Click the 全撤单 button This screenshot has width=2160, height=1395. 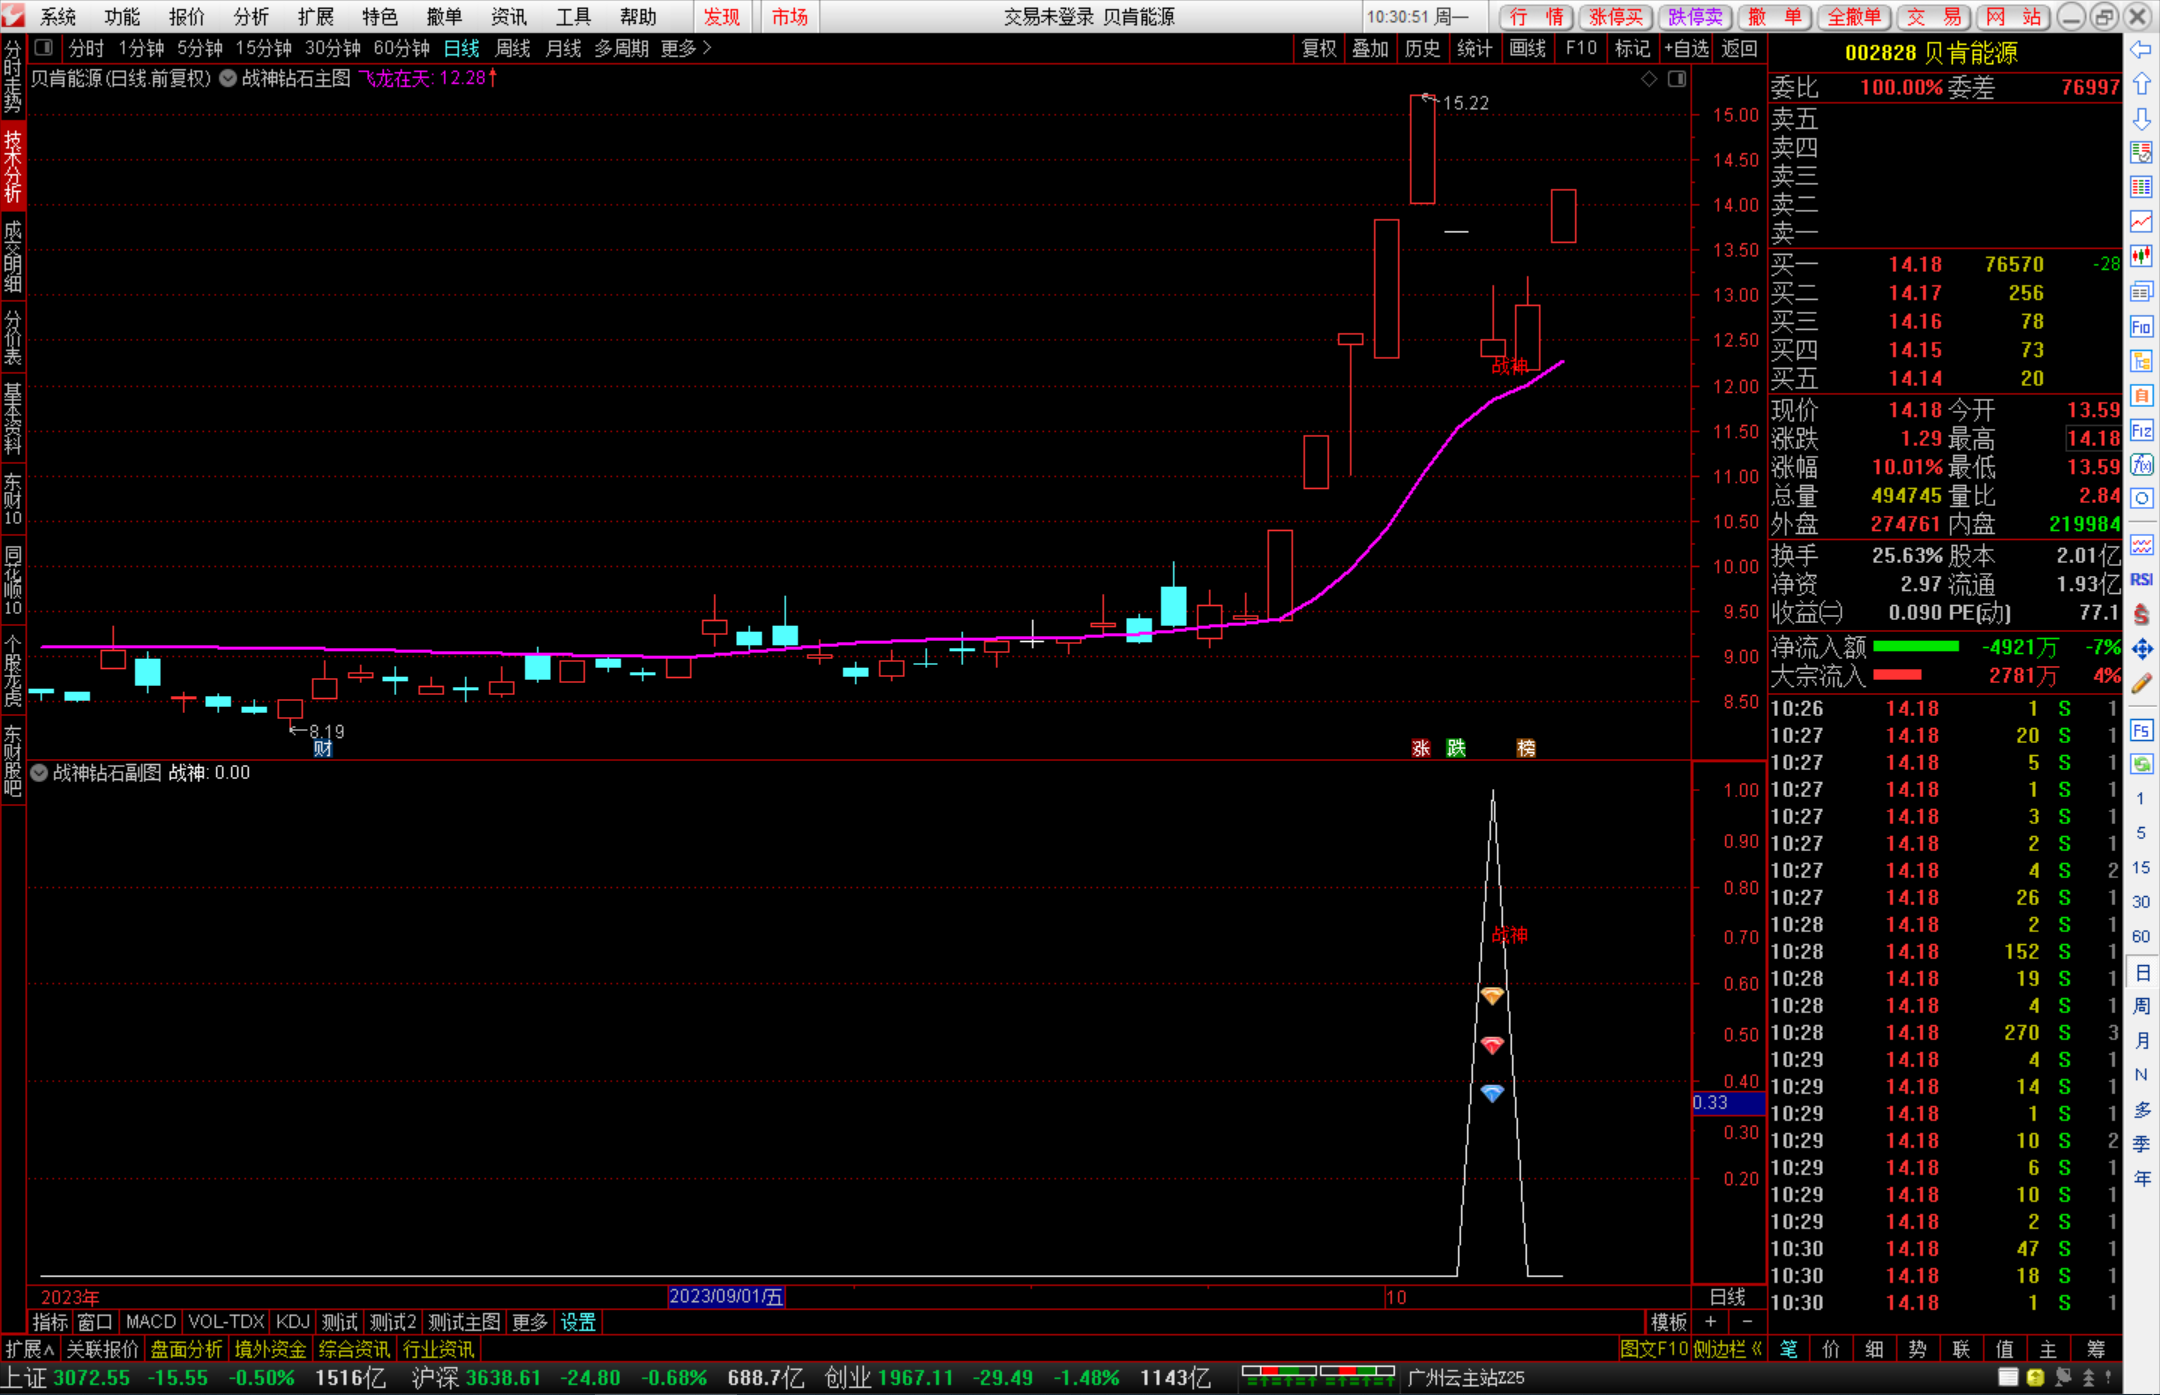(1854, 17)
